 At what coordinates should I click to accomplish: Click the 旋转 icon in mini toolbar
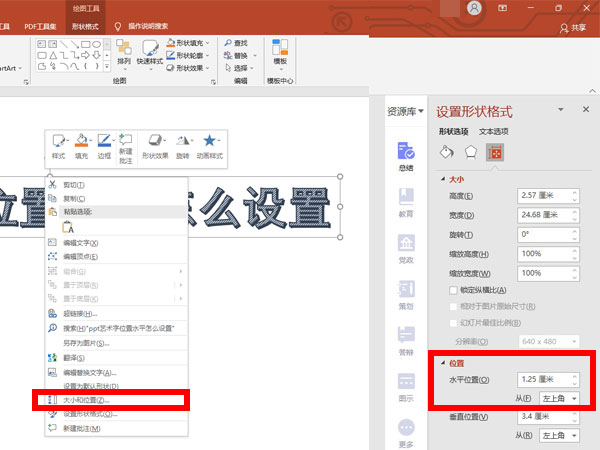[x=183, y=146]
